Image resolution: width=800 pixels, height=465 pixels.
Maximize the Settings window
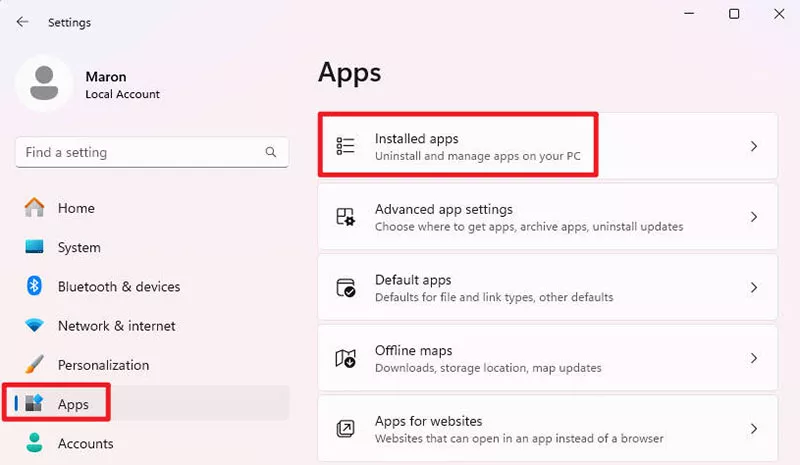[x=734, y=14]
